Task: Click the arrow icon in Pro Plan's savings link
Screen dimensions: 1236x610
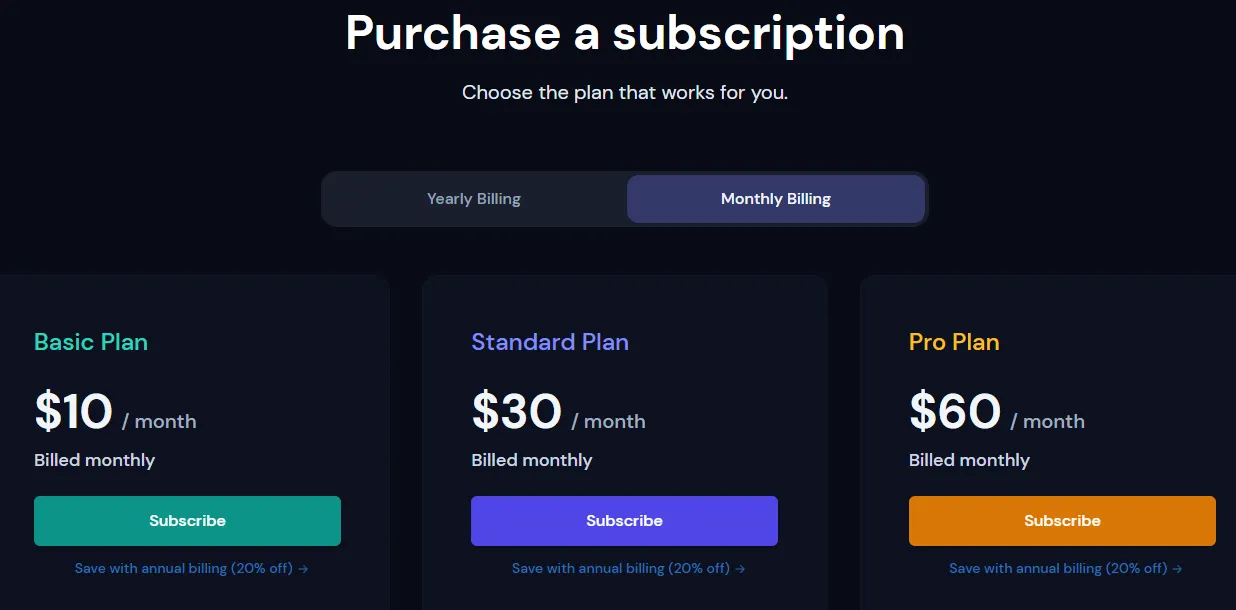Action: tap(1177, 569)
